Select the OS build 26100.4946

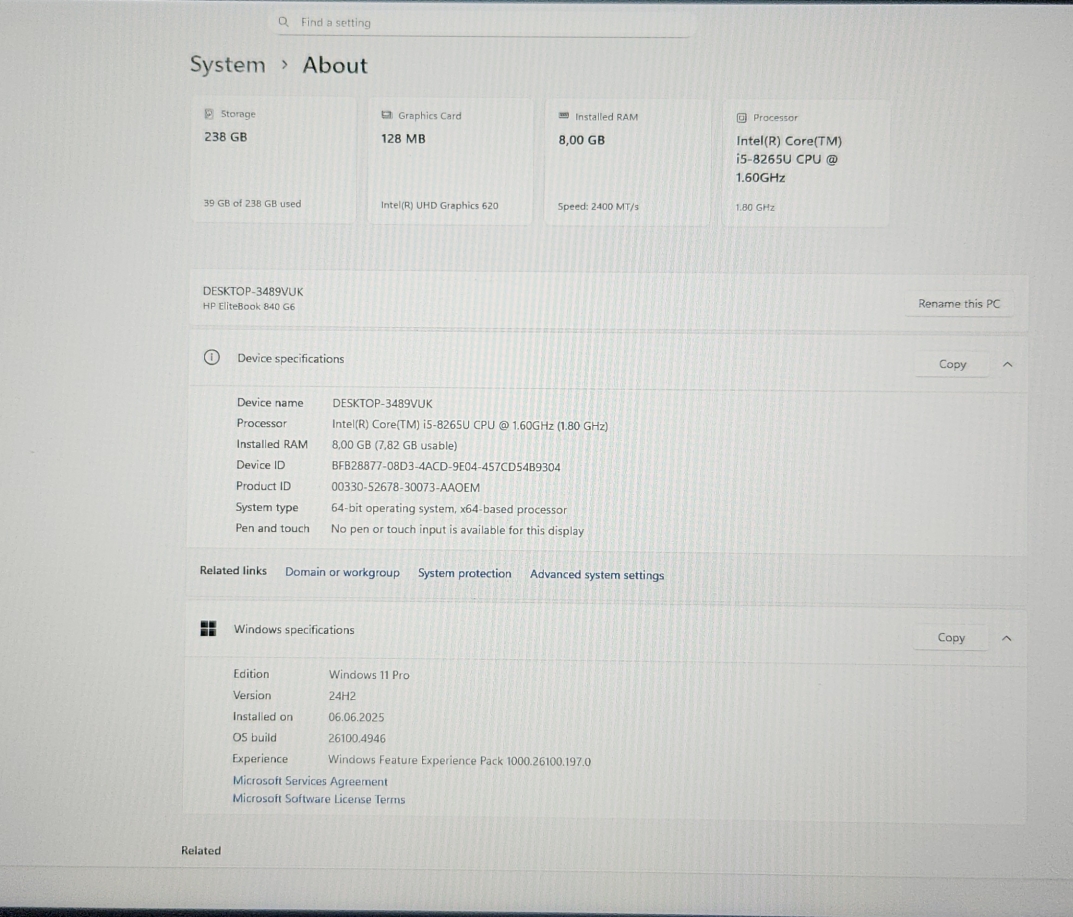tap(357, 738)
